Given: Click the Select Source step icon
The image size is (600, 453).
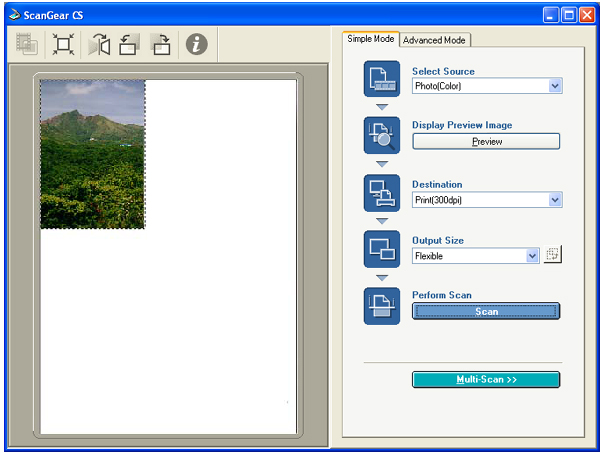Looking at the screenshot, I should click(x=382, y=78).
